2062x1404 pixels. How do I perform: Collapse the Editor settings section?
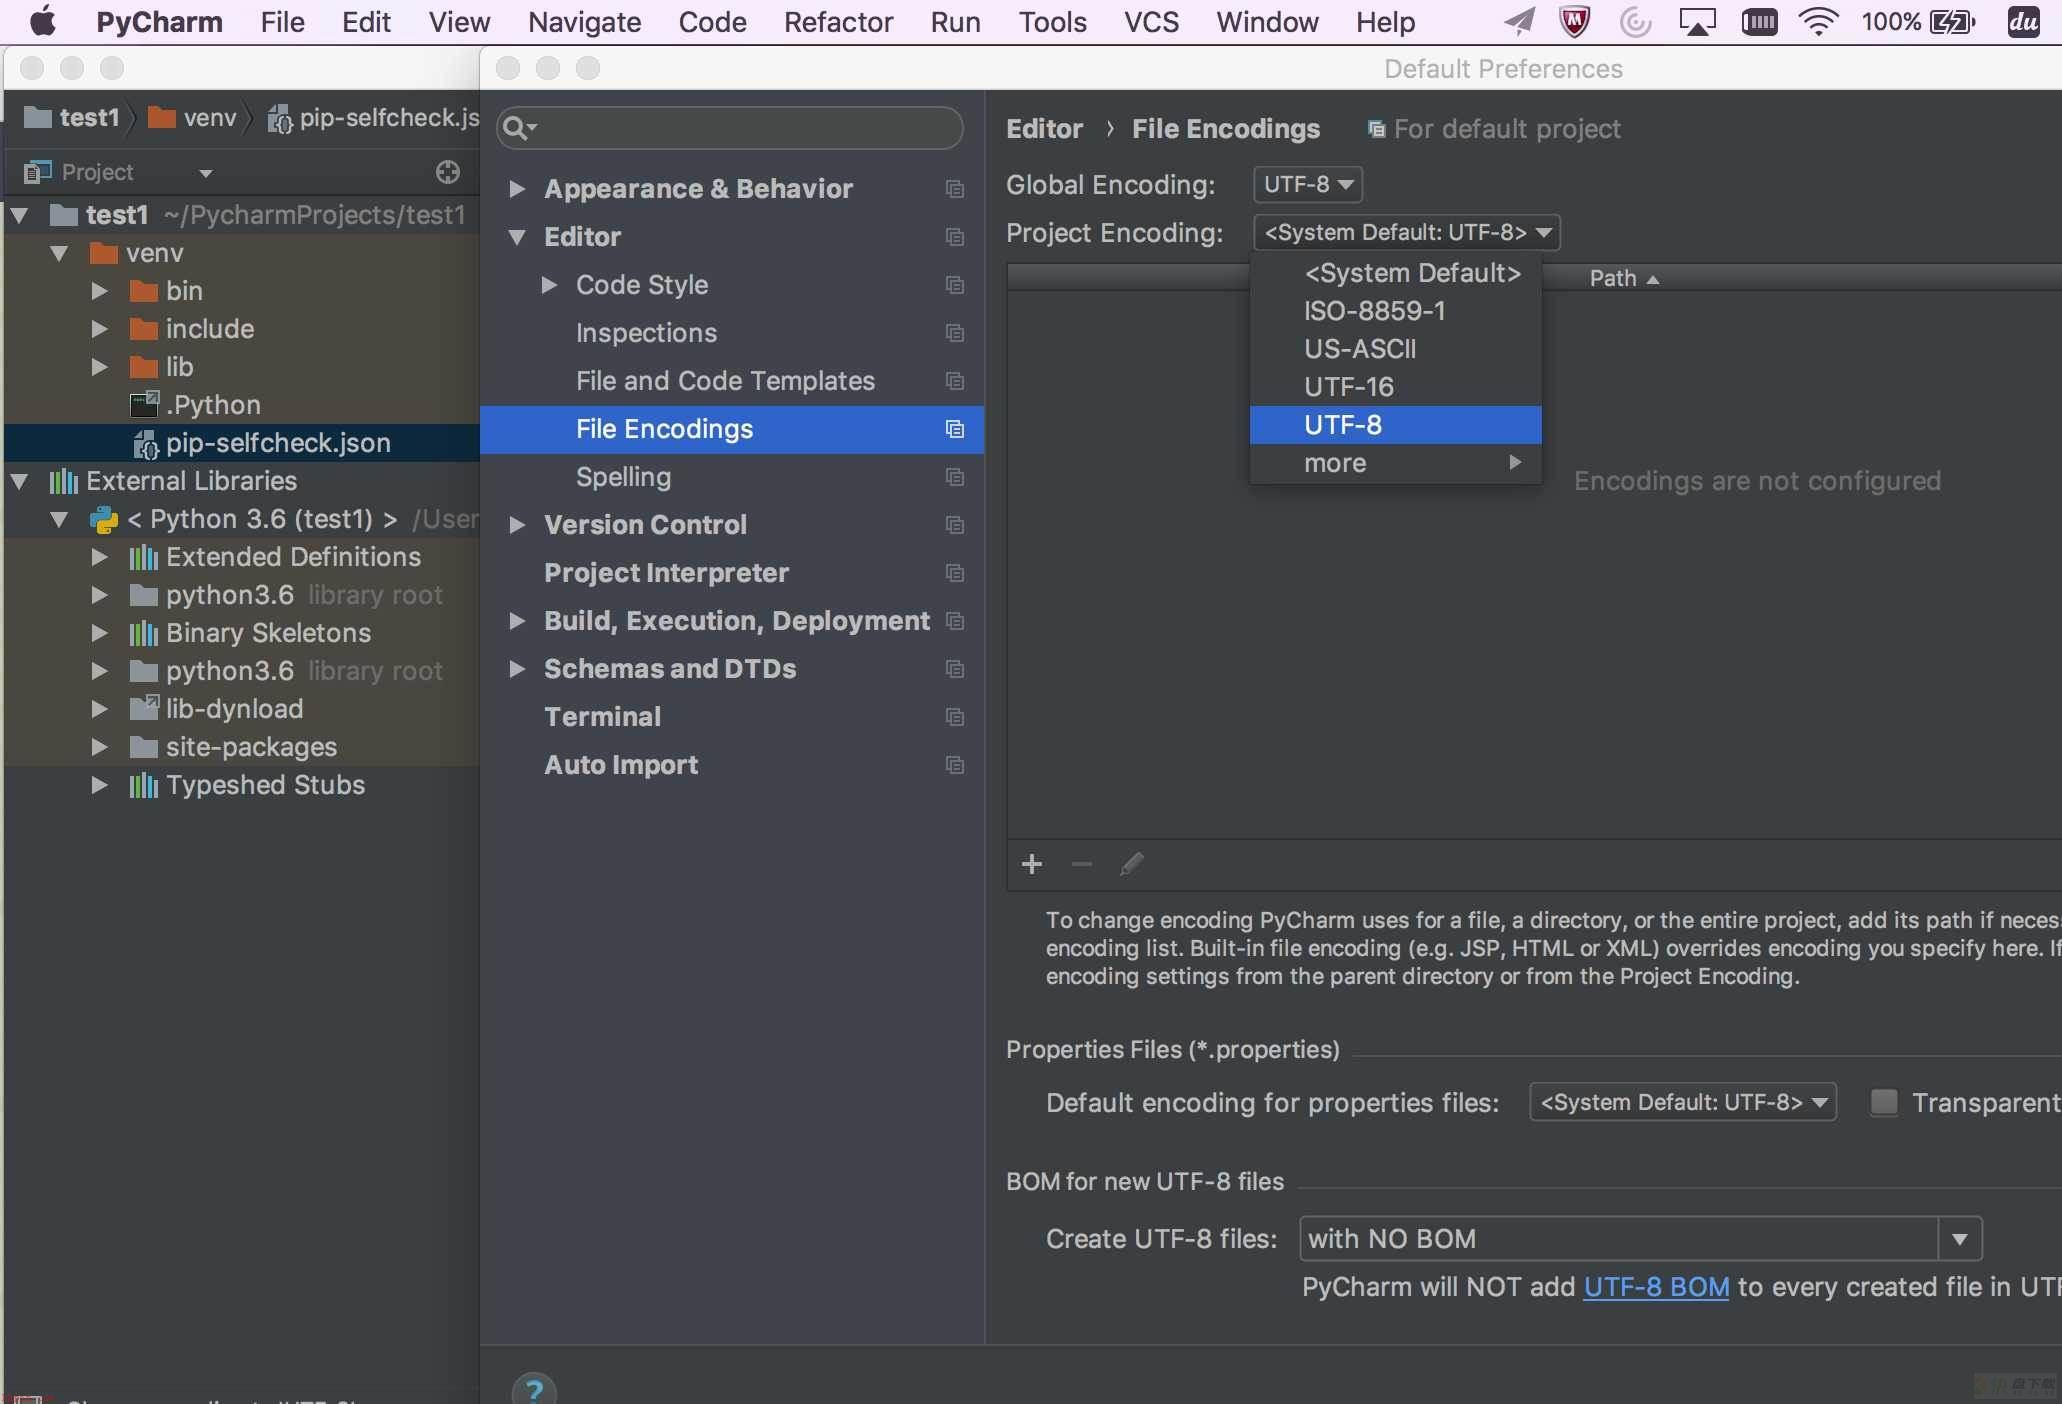point(517,237)
